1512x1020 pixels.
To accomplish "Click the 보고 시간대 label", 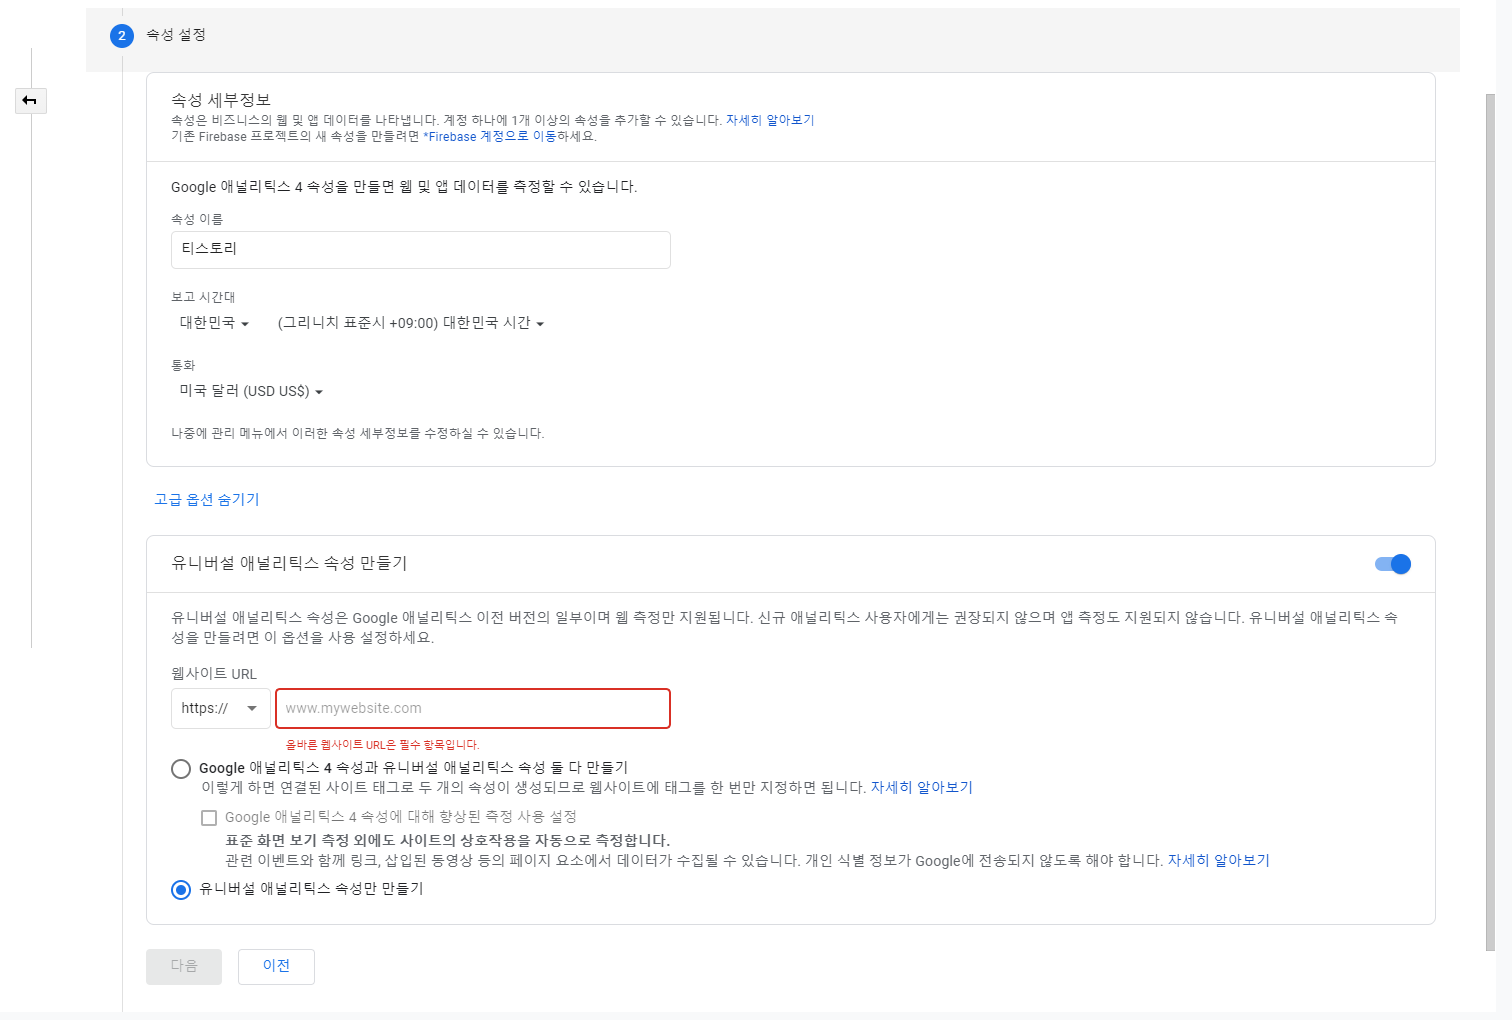I will tap(203, 297).
